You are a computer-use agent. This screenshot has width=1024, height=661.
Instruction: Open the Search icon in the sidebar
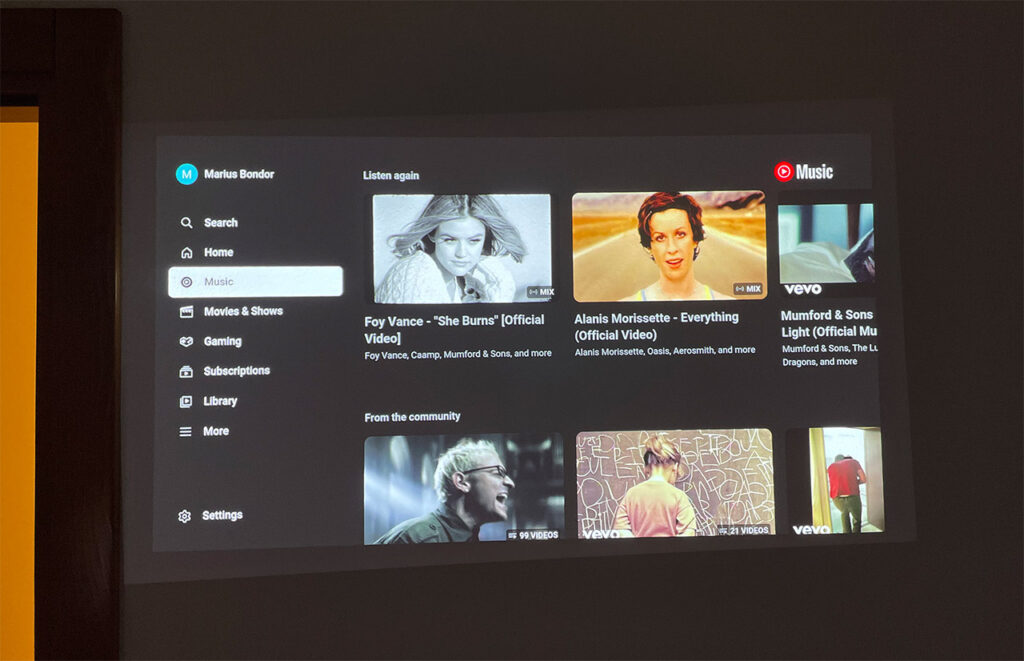186,222
